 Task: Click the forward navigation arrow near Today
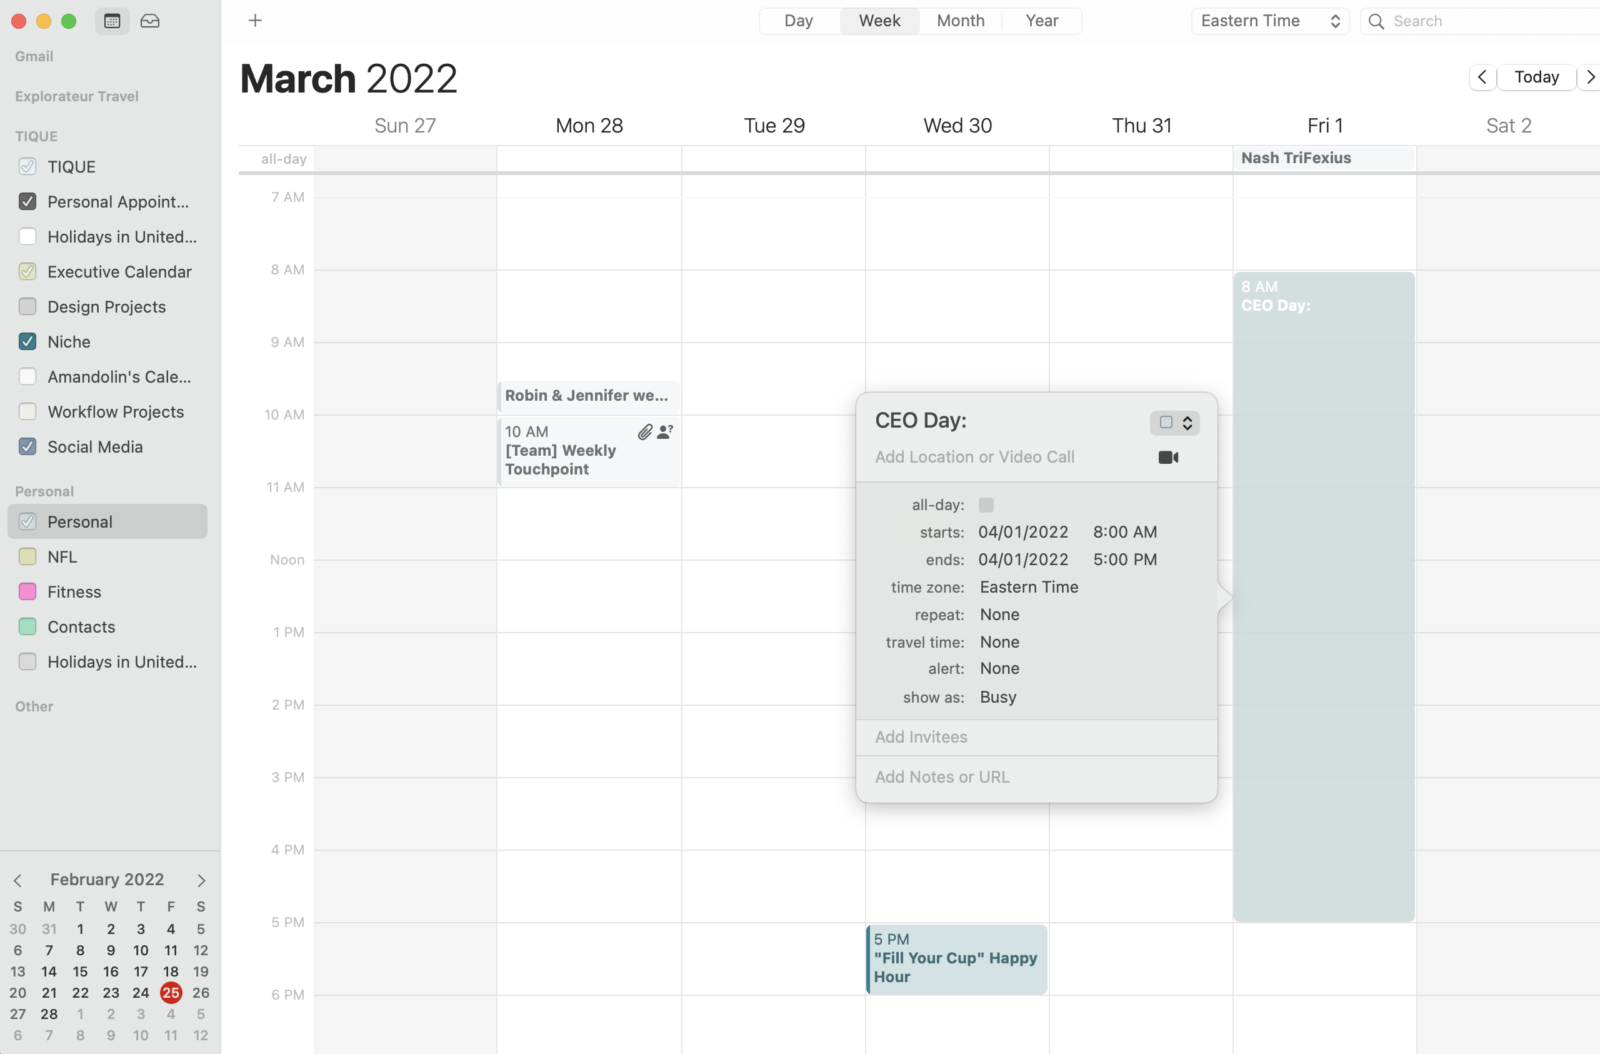(x=1590, y=77)
